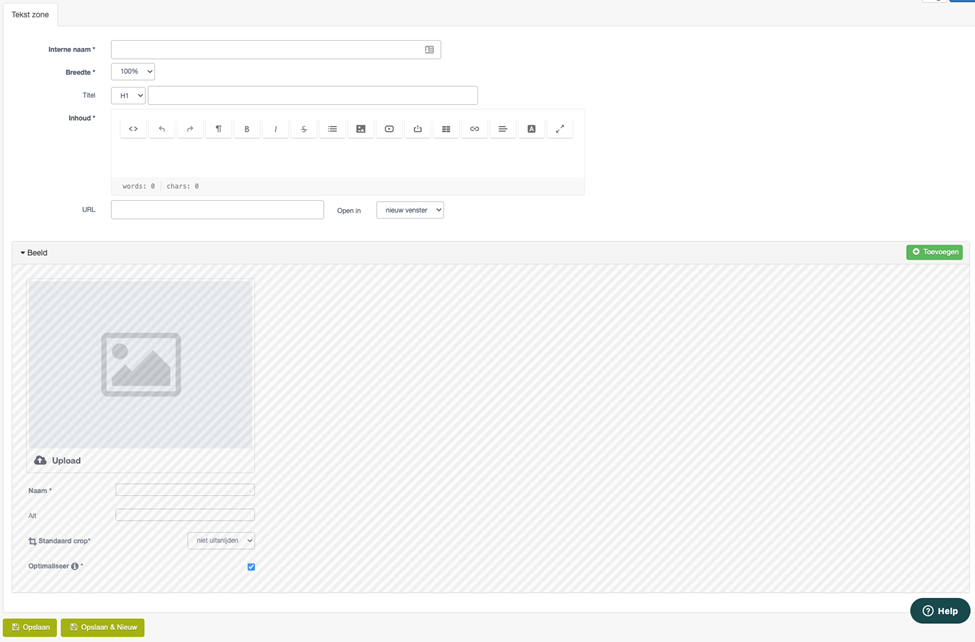Select the Tekst zone tab

[x=30, y=14]
